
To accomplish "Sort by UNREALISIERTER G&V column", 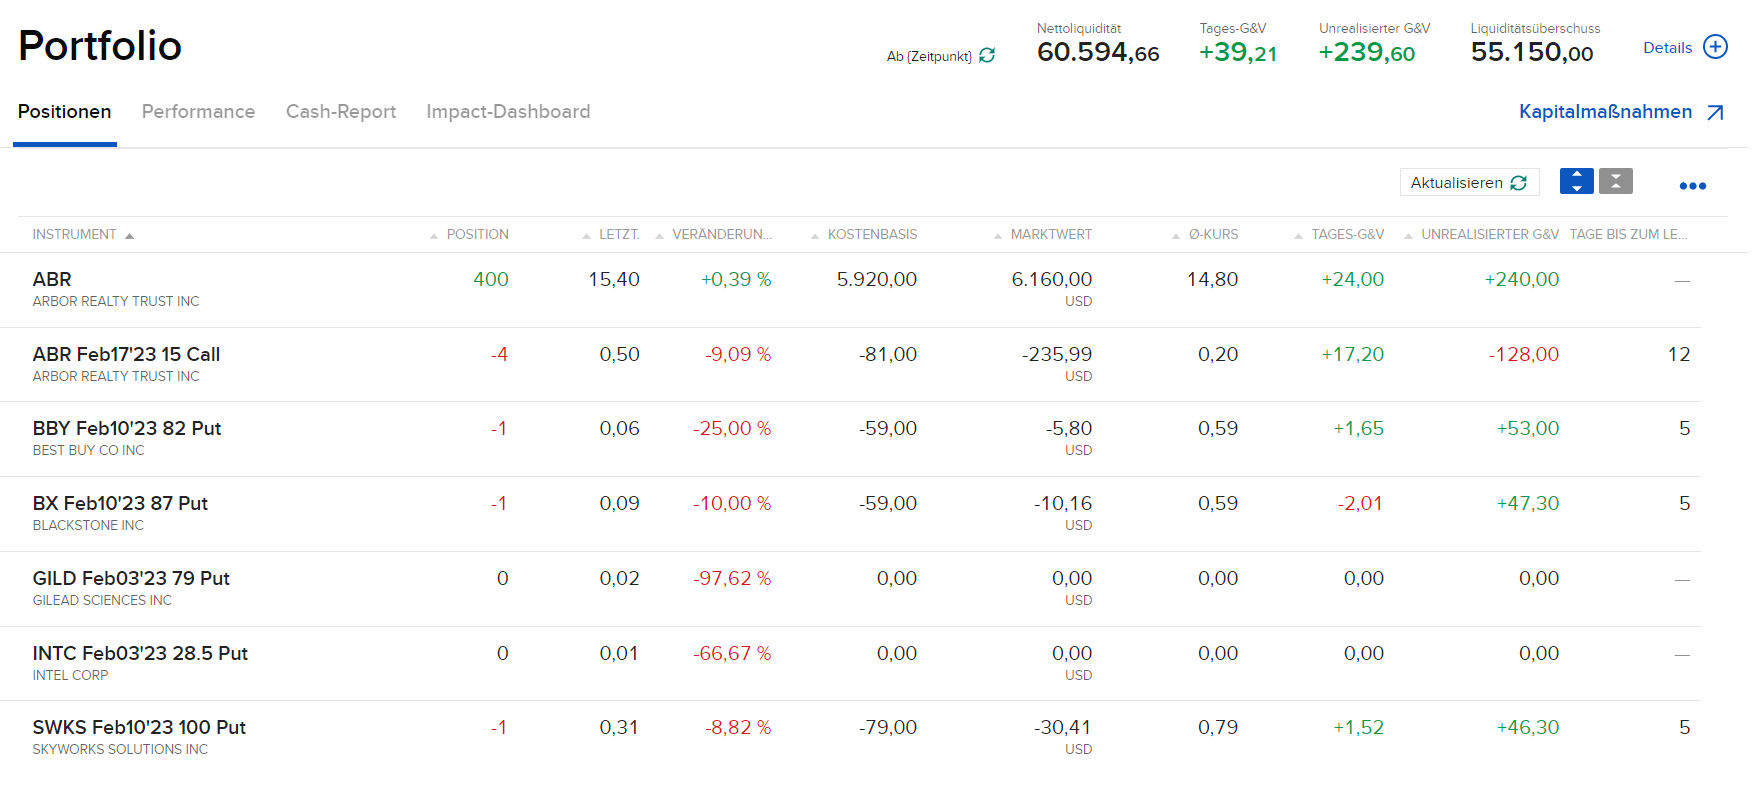I will [x=1489, y=235].
